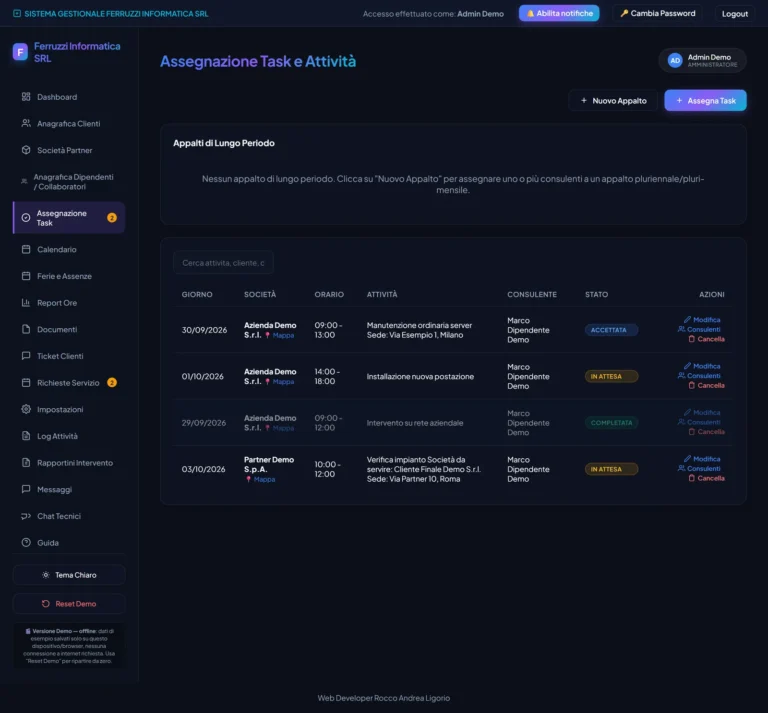Screen dimensions: 768x713
Task: Click the orange badge on Richieste Servizio
Action: [x=112, y=382]
